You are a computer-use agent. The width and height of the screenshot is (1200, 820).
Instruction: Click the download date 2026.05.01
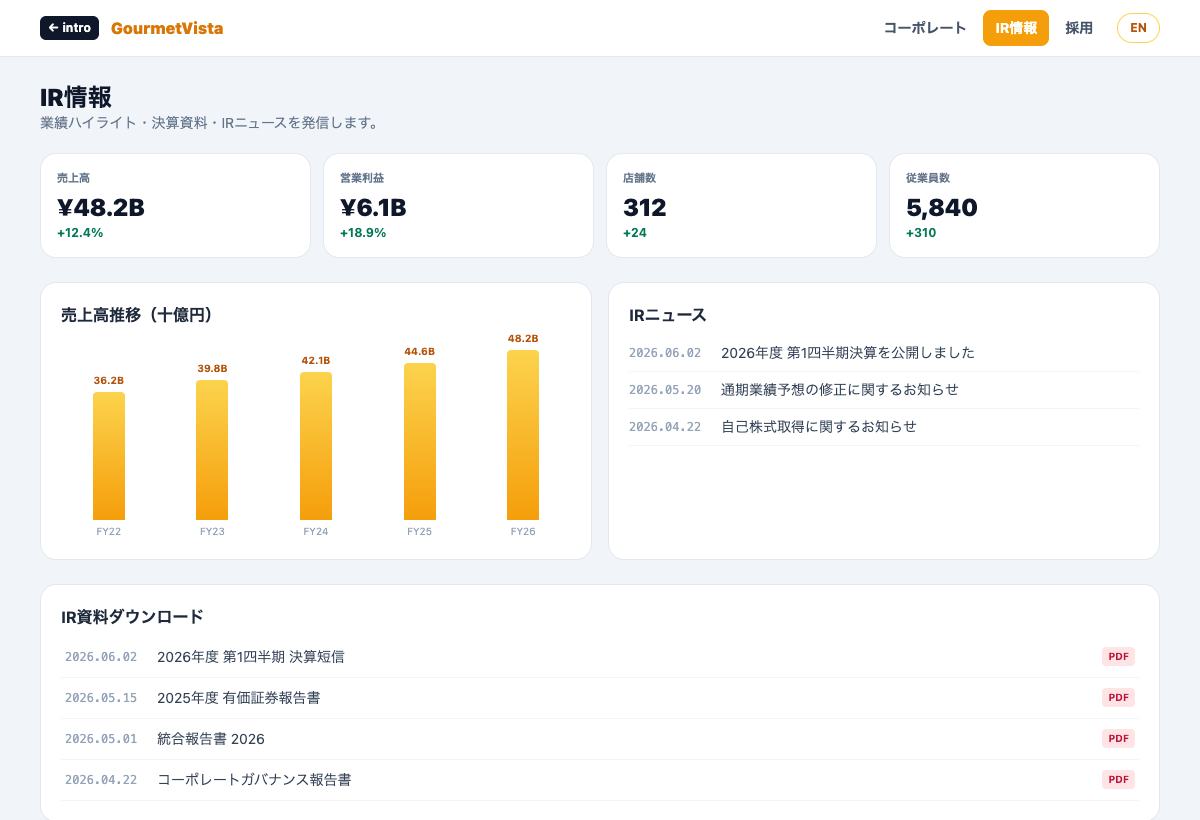point(101,739)
